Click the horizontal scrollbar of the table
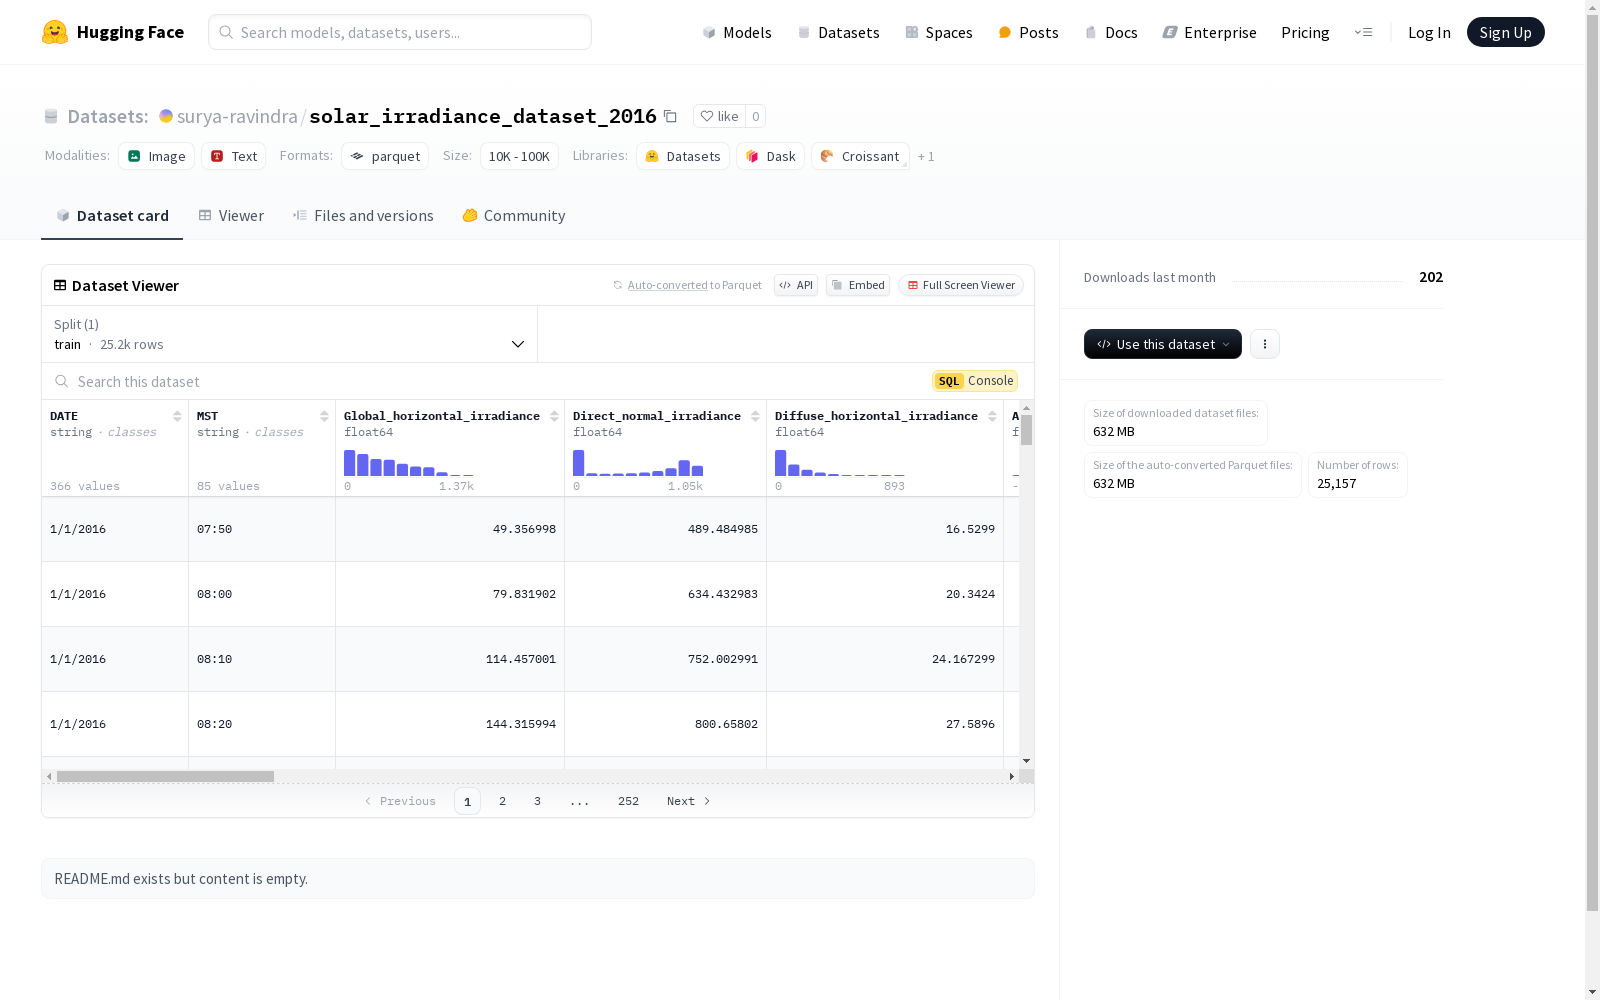This screenshot has width=1600, height=1000. pyautogui.click(x=165, y=776)
